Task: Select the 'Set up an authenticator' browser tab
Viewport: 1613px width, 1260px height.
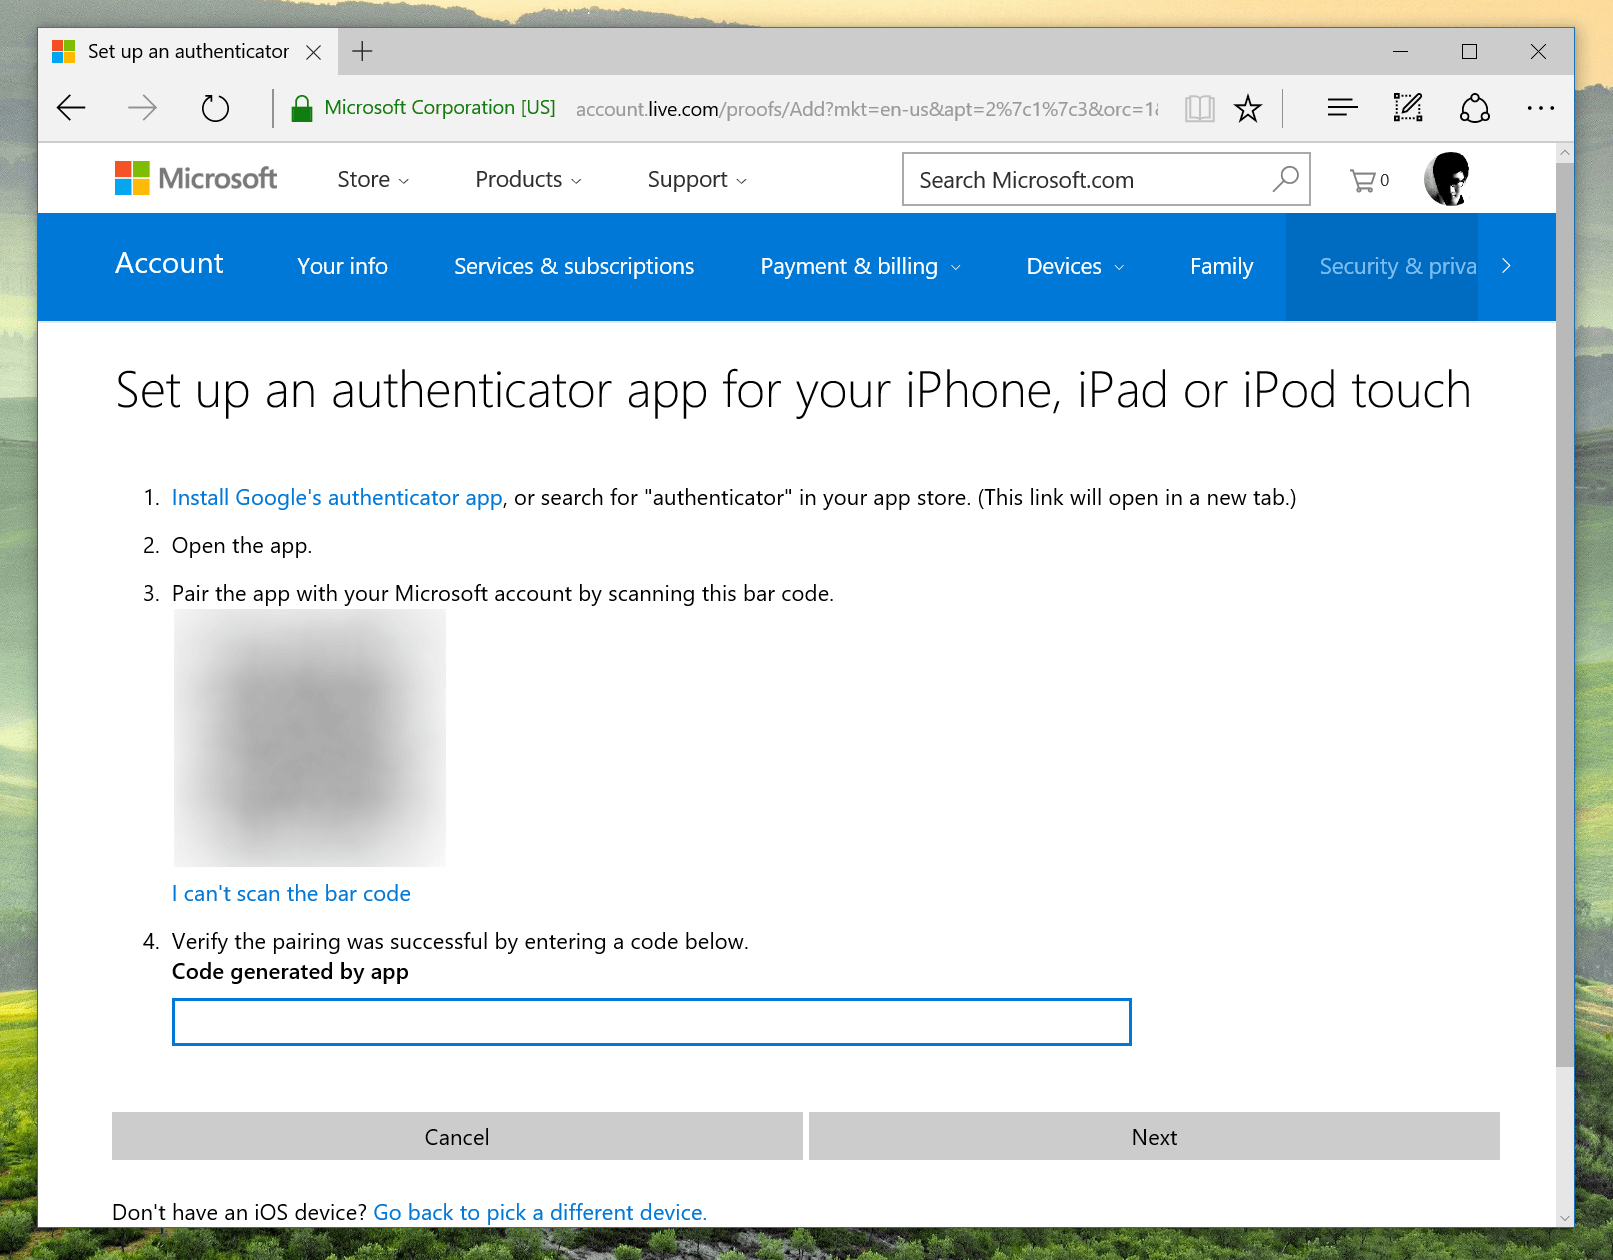Action: (x=188, y=52)
